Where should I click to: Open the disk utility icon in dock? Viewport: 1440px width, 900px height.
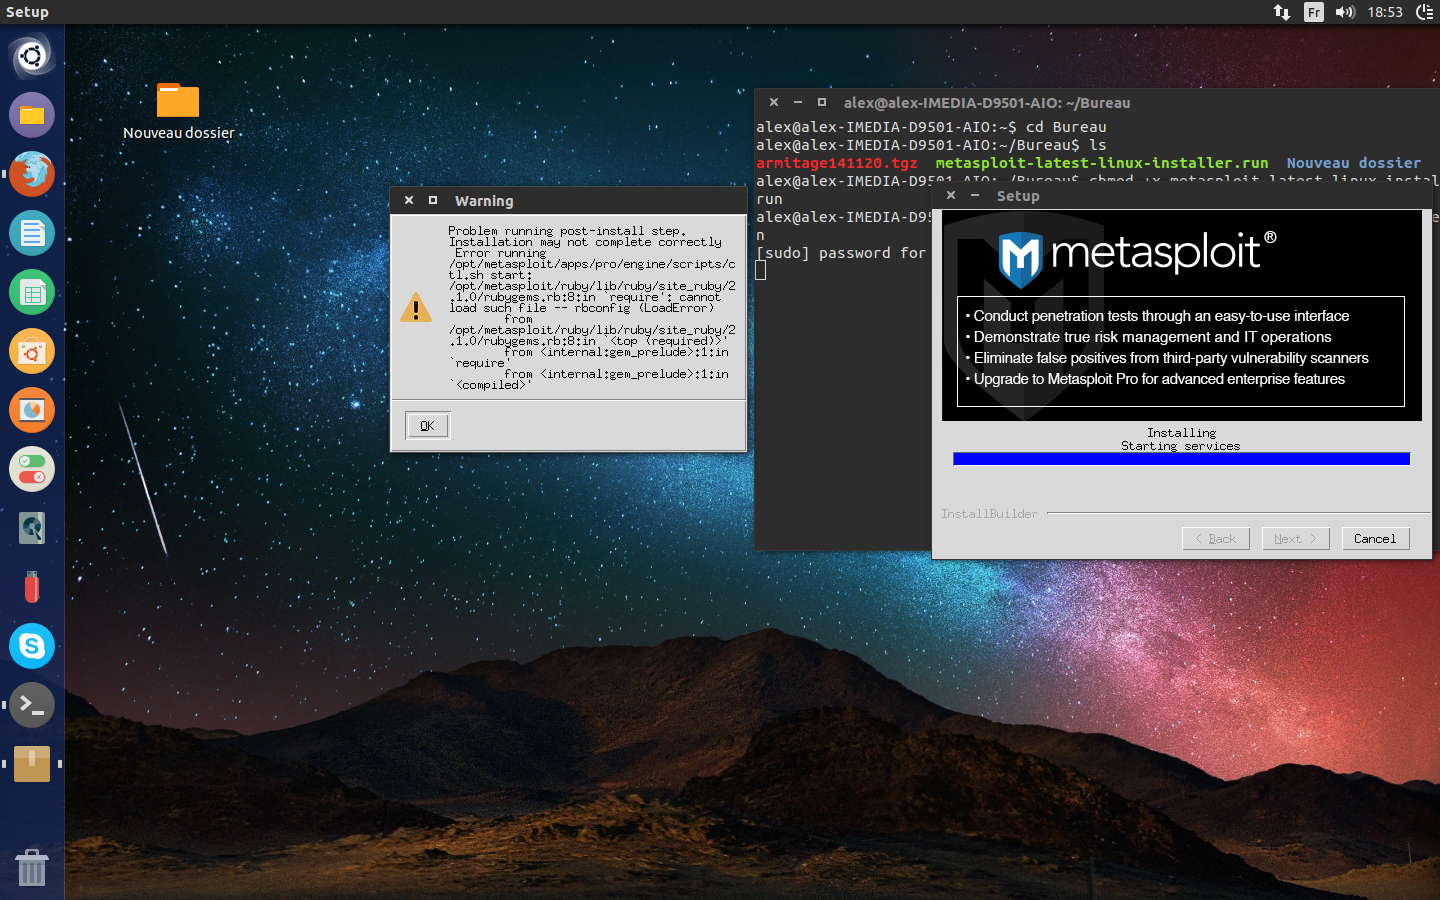(32, 528)
